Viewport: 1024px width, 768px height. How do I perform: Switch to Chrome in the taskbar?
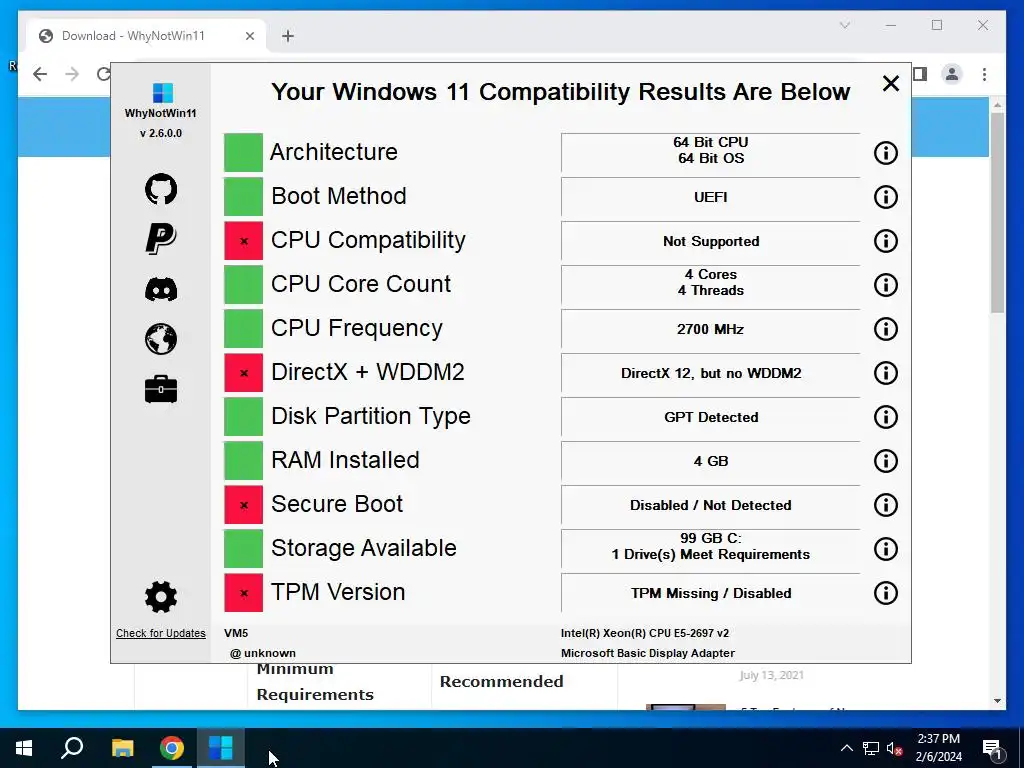pyautogui.click(x=172, y=748)
